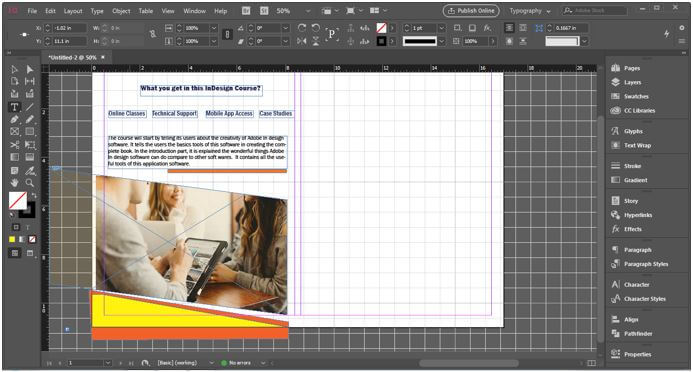Open zoom level 50% dropdown
Screen dimensions: 693x372
coord(308,11)
